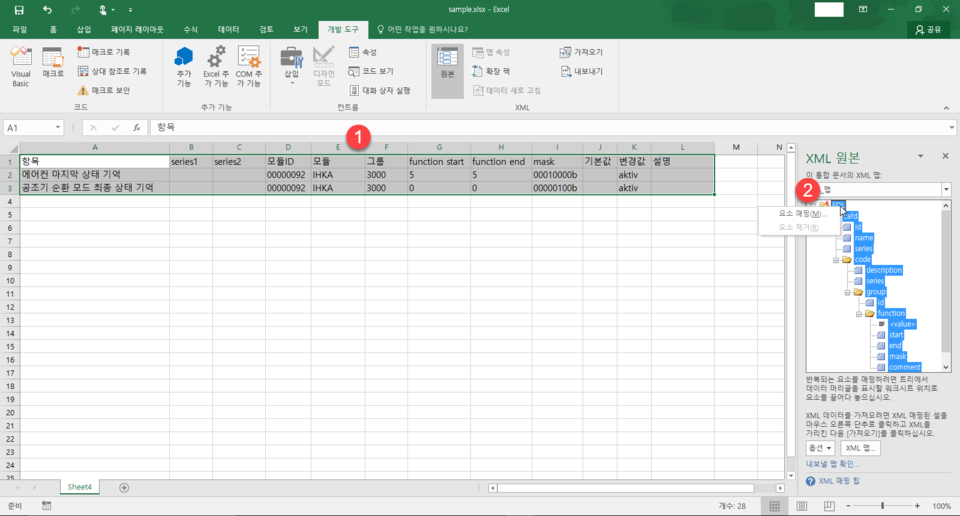Open COM 추가 기능 dialog
This screenshot has height=516, width=960.
(249, 67)
